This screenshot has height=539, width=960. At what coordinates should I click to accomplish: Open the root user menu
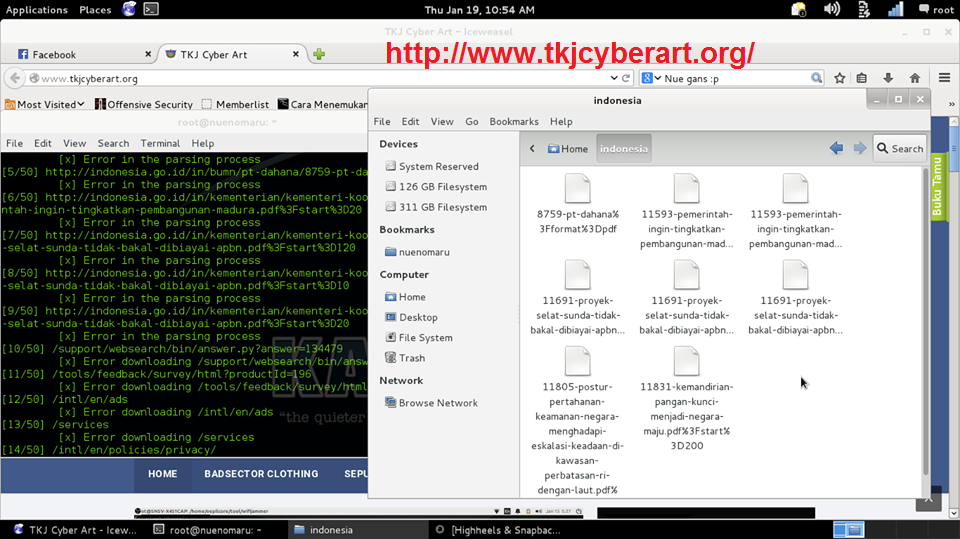point(936,9)
